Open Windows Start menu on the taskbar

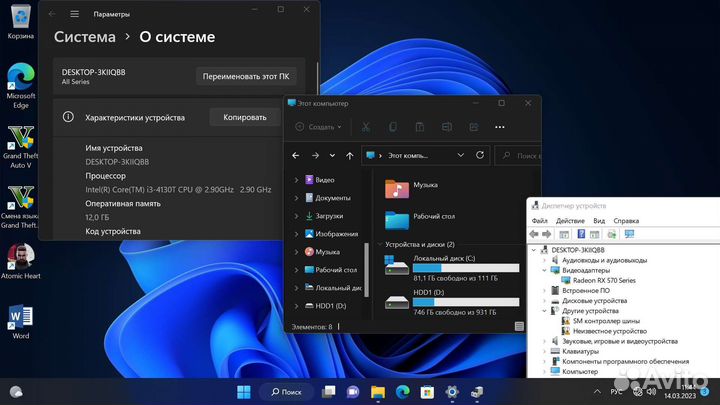243,391
